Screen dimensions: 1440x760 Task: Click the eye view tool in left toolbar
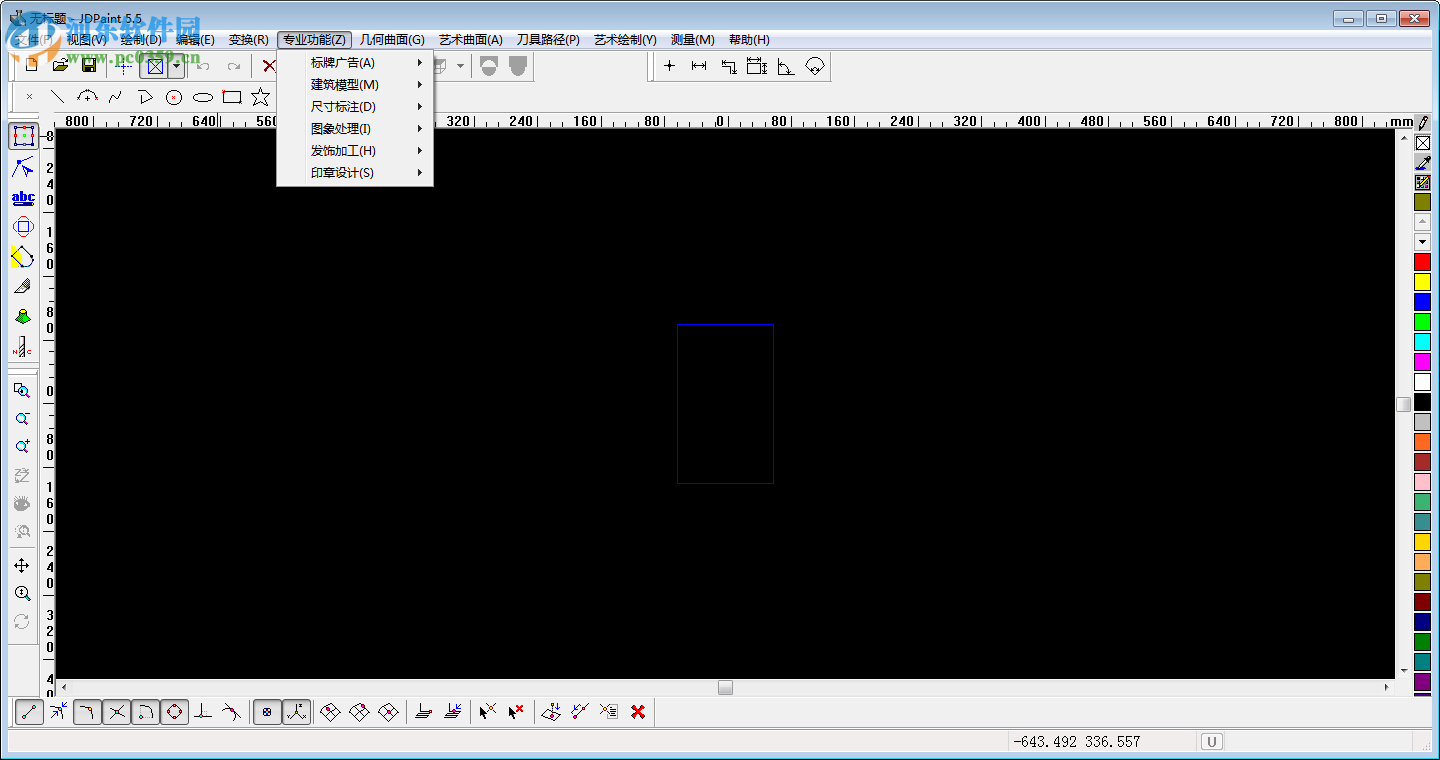tap(22, 503)
